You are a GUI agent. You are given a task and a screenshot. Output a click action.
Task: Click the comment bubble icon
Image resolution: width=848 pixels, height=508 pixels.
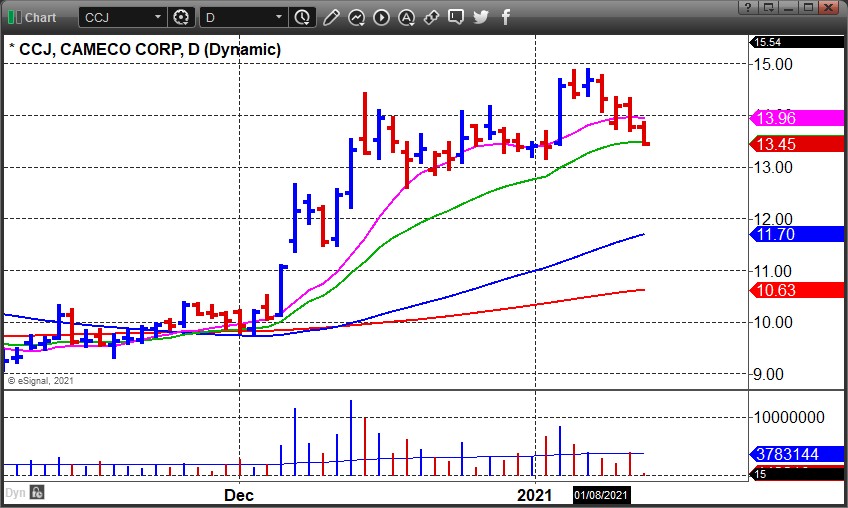(x=456, y=17)
